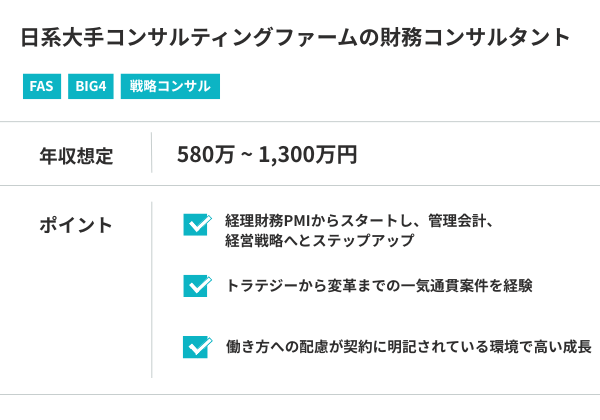The width and height of the screenshot is (600, 420).
Task: Open the 戦略コンサル tag
Action: [x=169, y=86]
